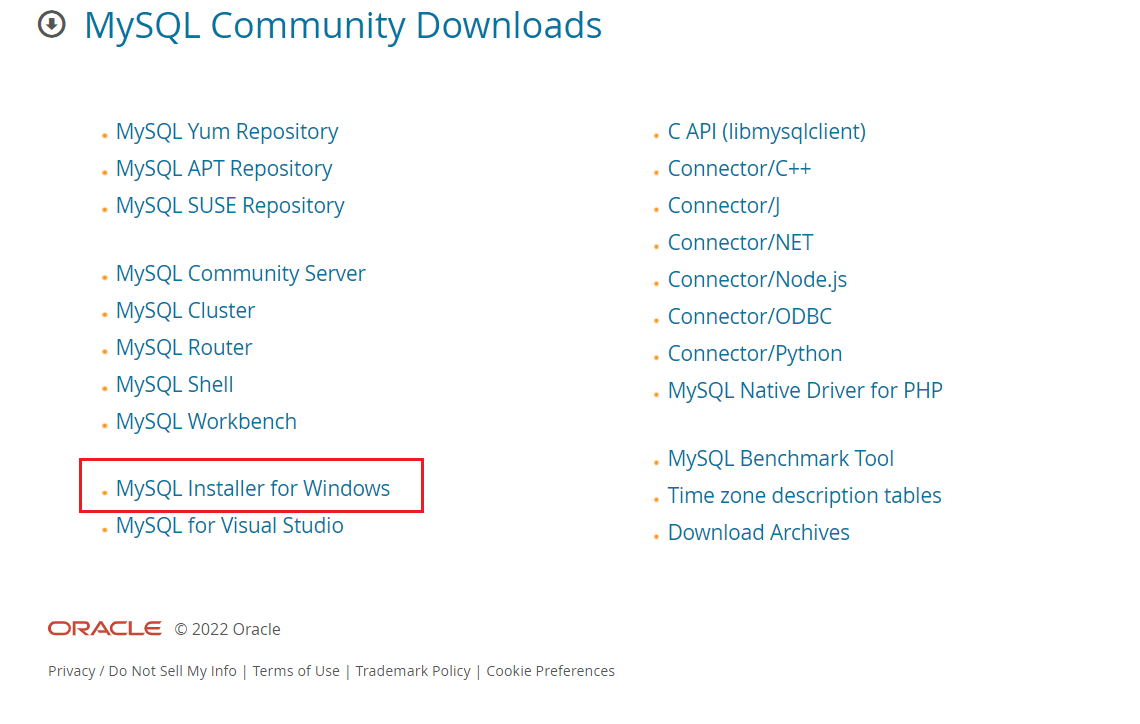Open the MySQL for Visual Studio link
Screen dimensions: 1140x724
tap(230, 526)
